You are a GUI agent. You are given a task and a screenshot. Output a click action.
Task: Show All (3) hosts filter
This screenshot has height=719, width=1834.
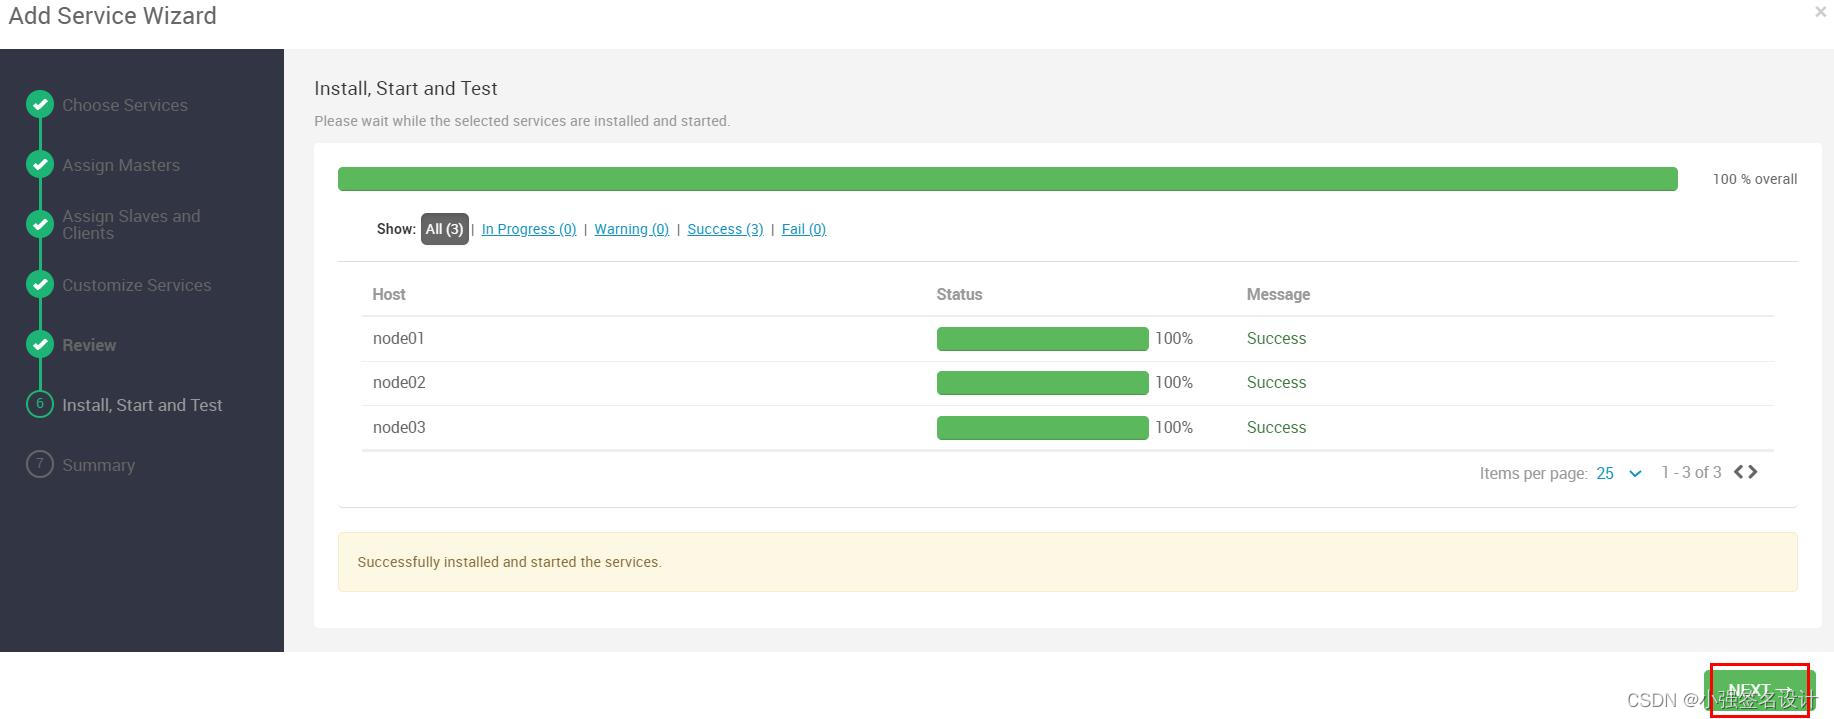tap(444, 229)
